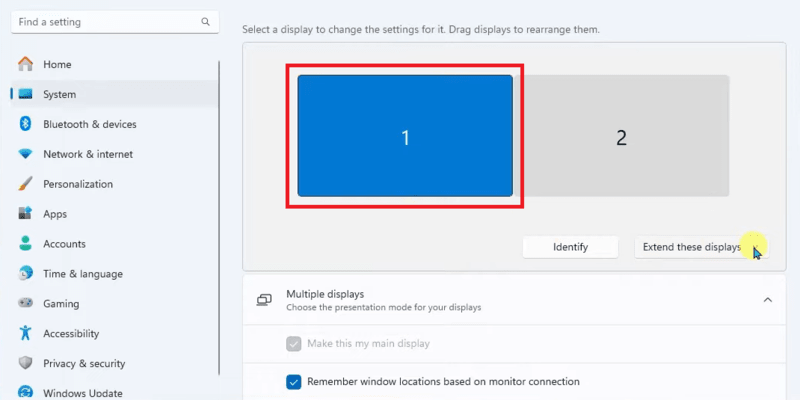Click the search magnifier icon
The height and width of the screenshot is (400, 800).
coord(205,21)
